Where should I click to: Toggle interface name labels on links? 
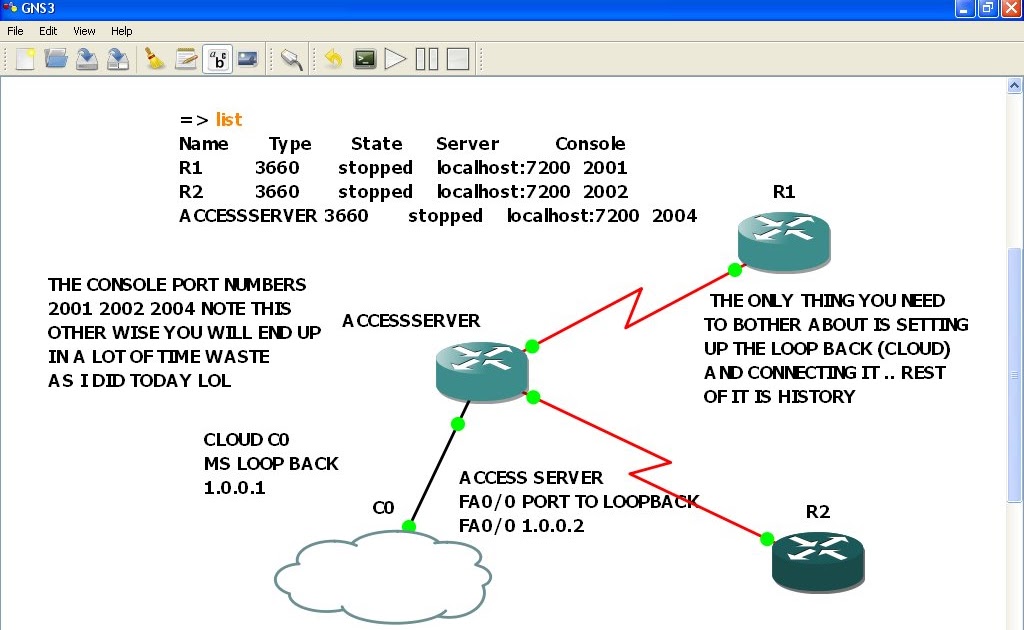(x=218, y=58)
